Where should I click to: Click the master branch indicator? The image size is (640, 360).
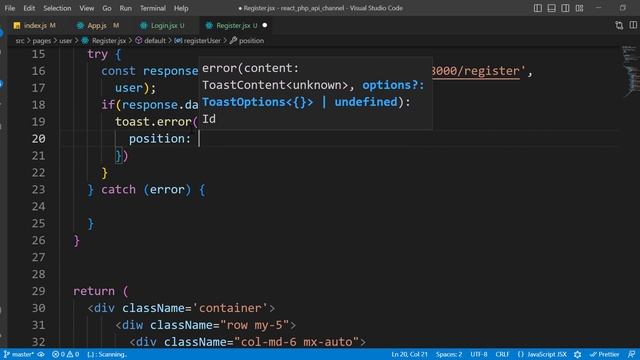click(19, 354)
